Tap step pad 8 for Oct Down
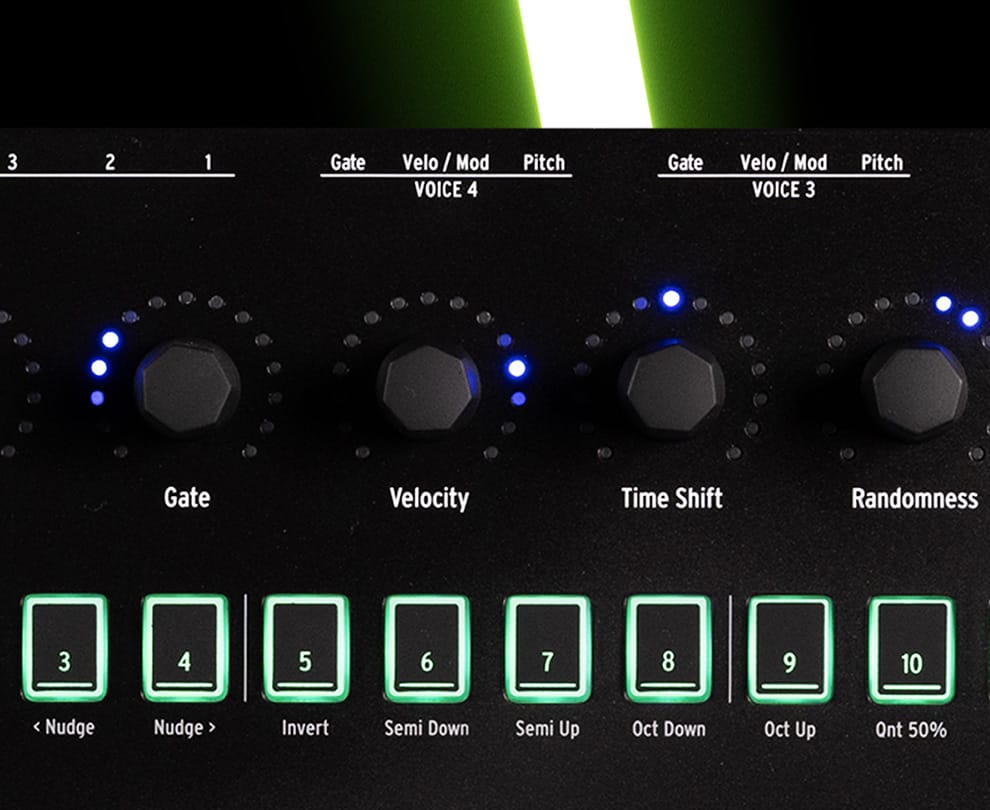The height and width of the screenshot is (810, 990). click(668, 648)
